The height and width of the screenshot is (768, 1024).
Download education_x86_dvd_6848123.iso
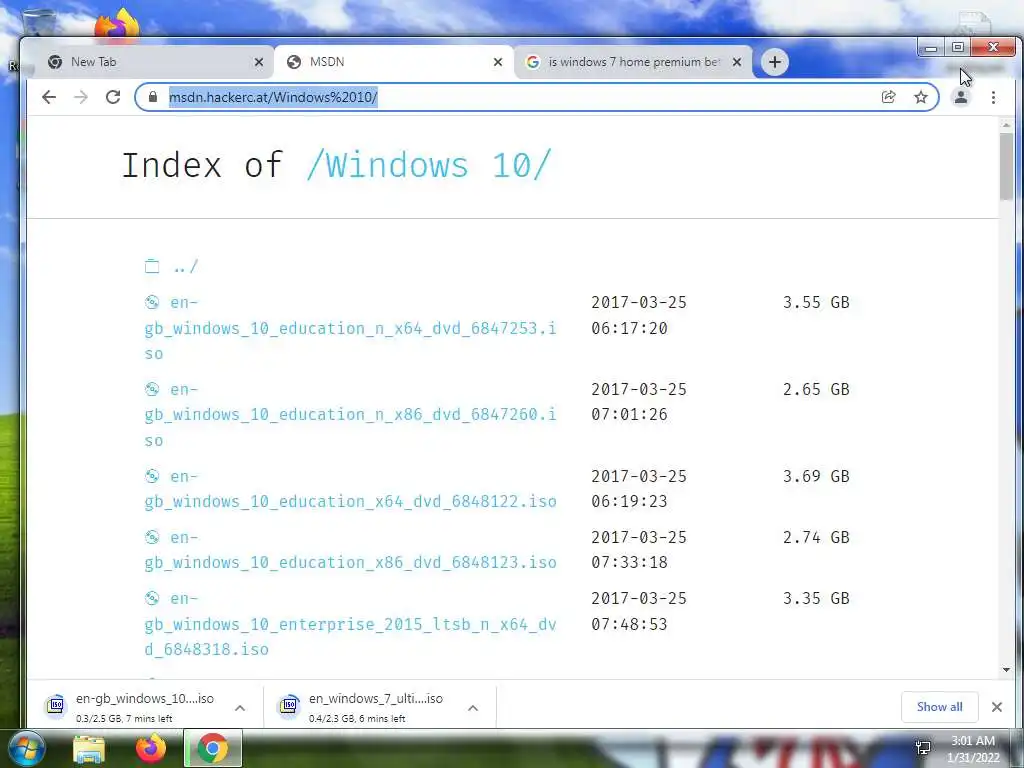click(x=350, y=550)
